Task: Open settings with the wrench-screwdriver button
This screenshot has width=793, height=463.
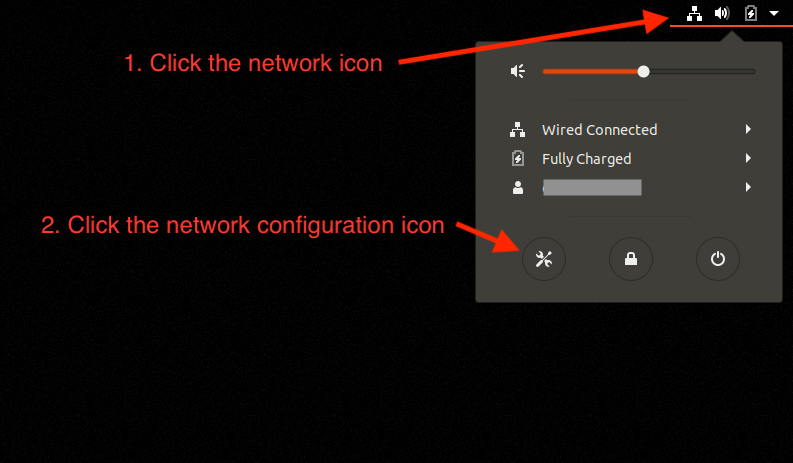Action: click(544, 259)
